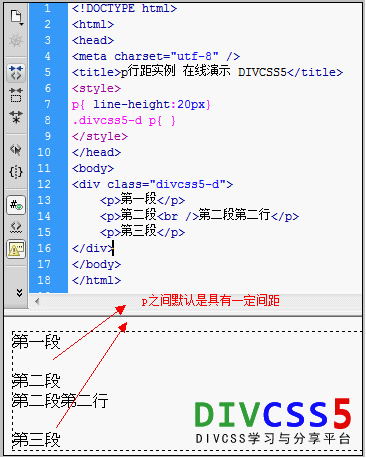
Task: Click the Expand All icon
Action: pyautogui.click(x=16, y=117)
